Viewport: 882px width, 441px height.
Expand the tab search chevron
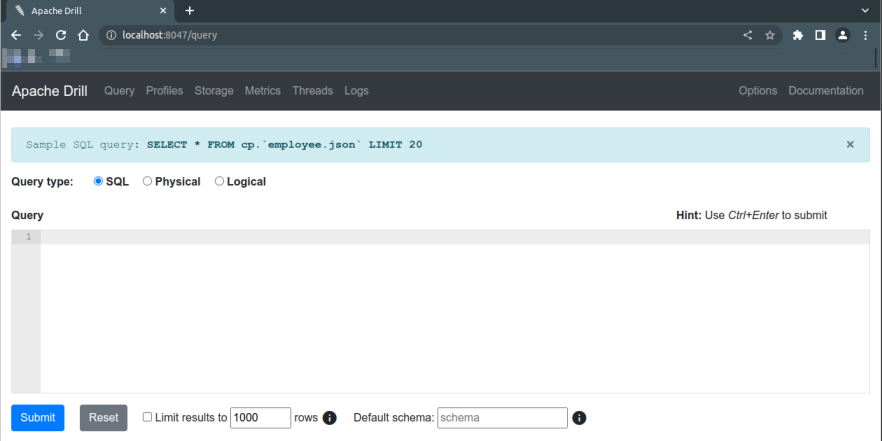(x=865, y=10)
